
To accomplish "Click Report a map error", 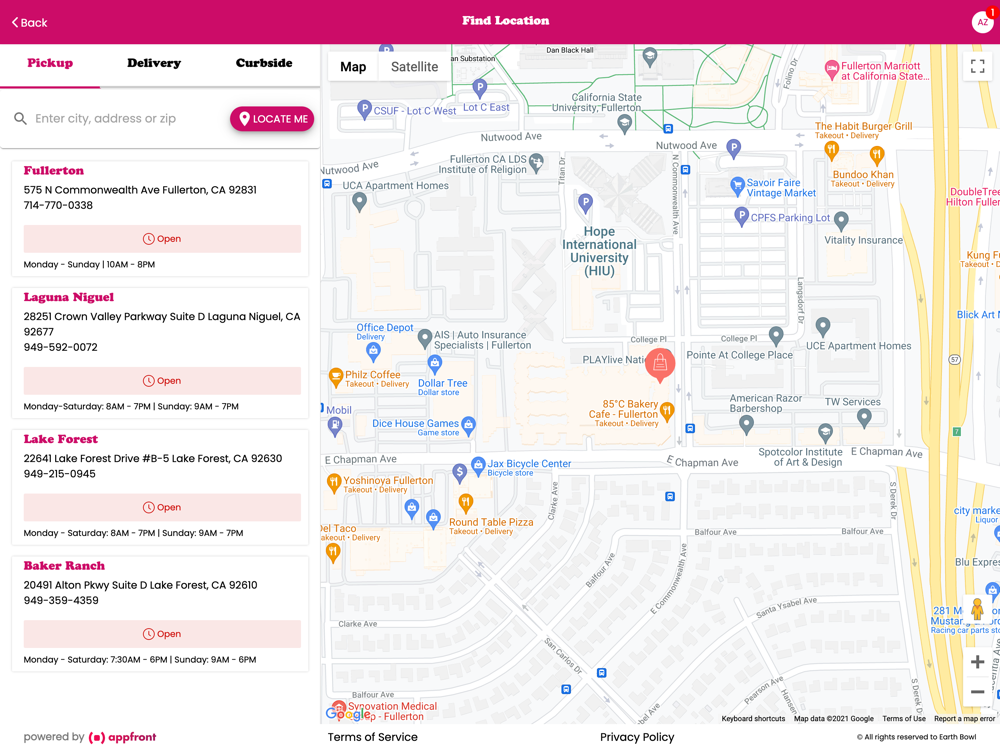I will [964, 718].
